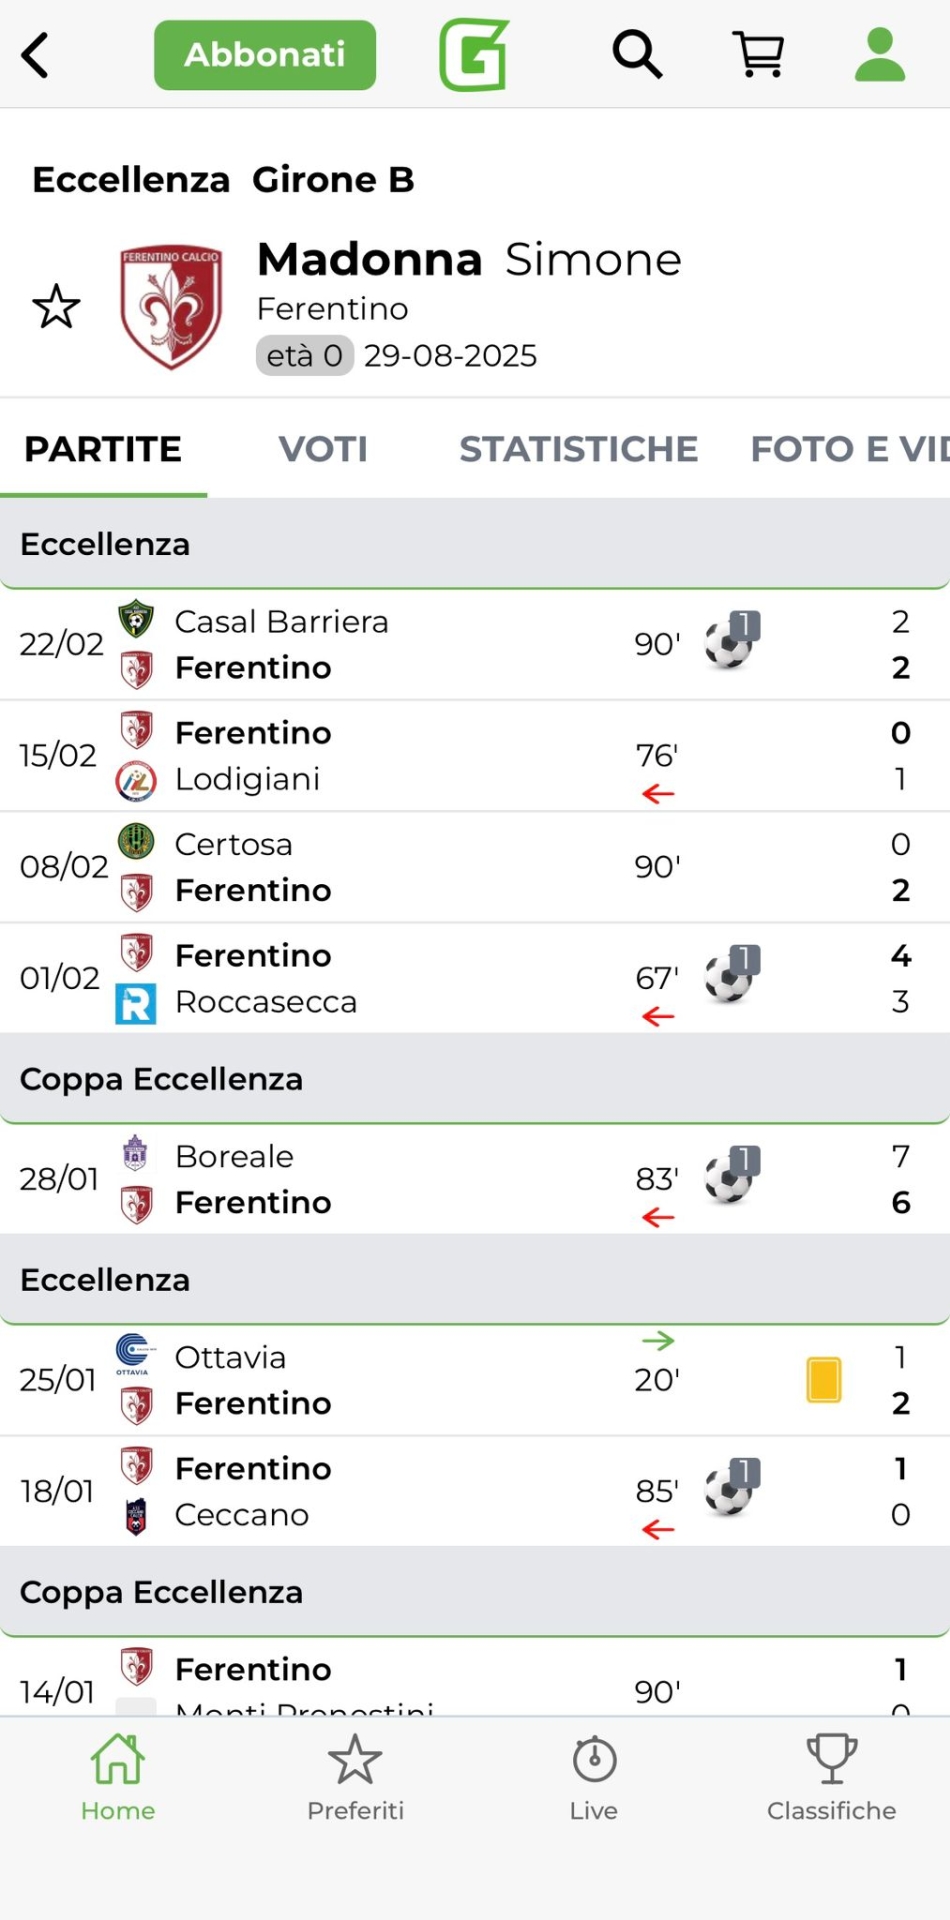Open the search magnifier icon
Image resolution: width=950 pixels, height=1920 pixels.
click(637, 54)
